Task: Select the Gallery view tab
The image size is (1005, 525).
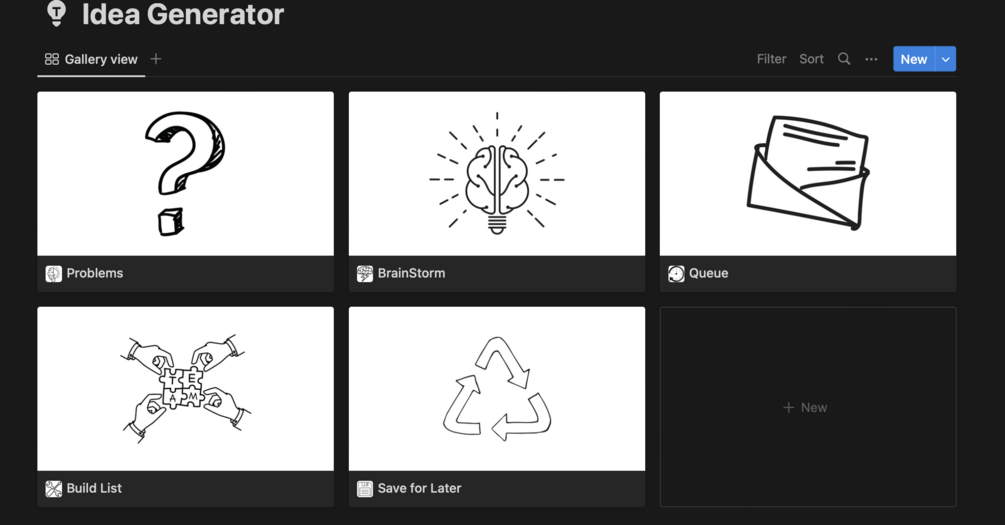Action: point(91,60)
